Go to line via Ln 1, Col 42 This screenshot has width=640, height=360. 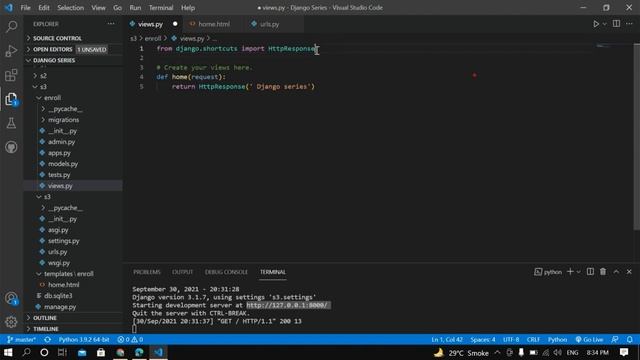pos(447,340)
